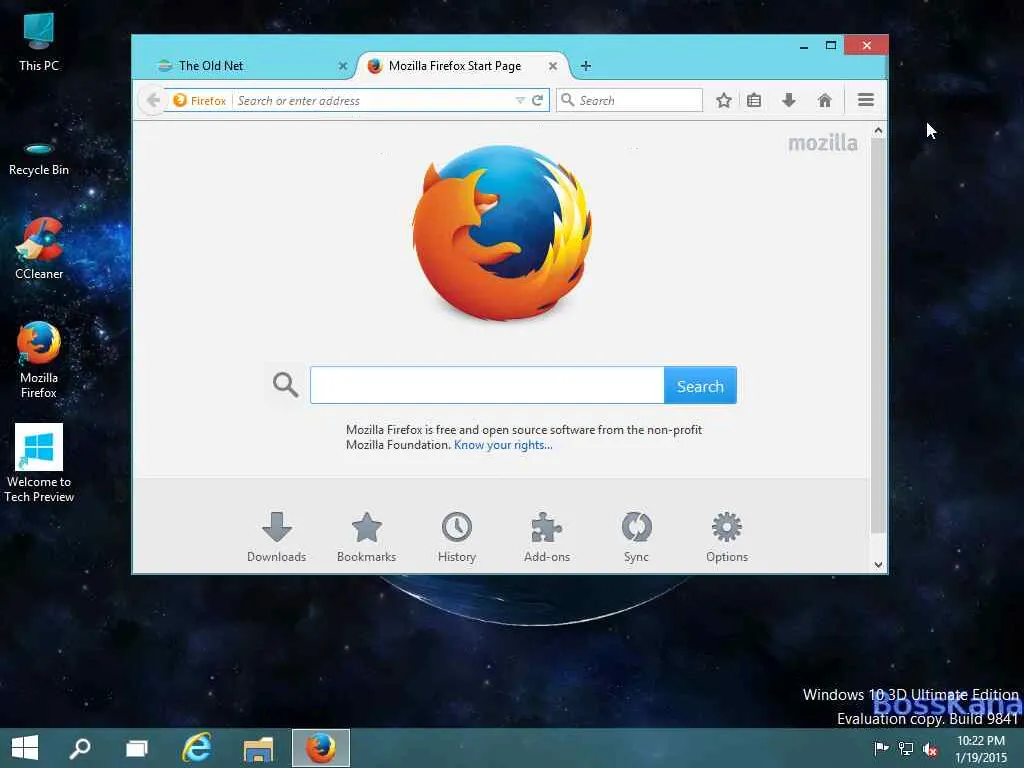Click the Firefox identity icon in address bar
Image resolution: width=1024 pixels, height=768 pixels.
point(180,100)
